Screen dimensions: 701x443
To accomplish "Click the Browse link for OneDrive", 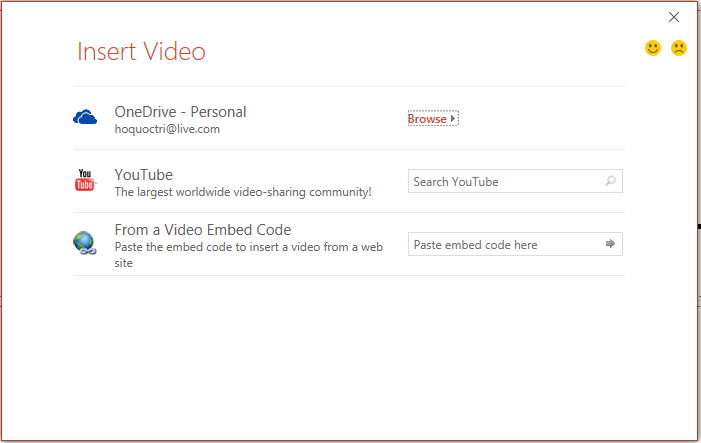I will point(433,118).
